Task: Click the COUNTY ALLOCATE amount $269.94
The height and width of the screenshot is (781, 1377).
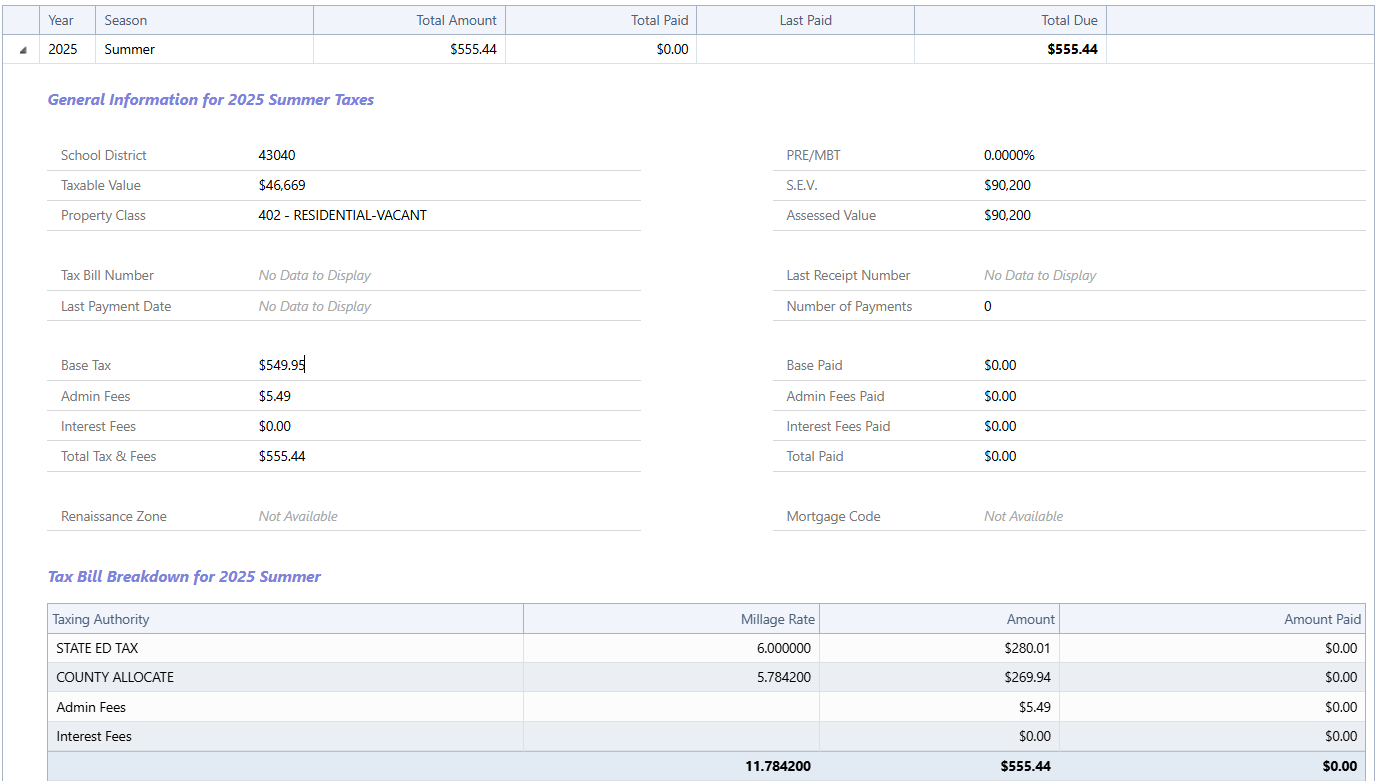Action: 1027,677
